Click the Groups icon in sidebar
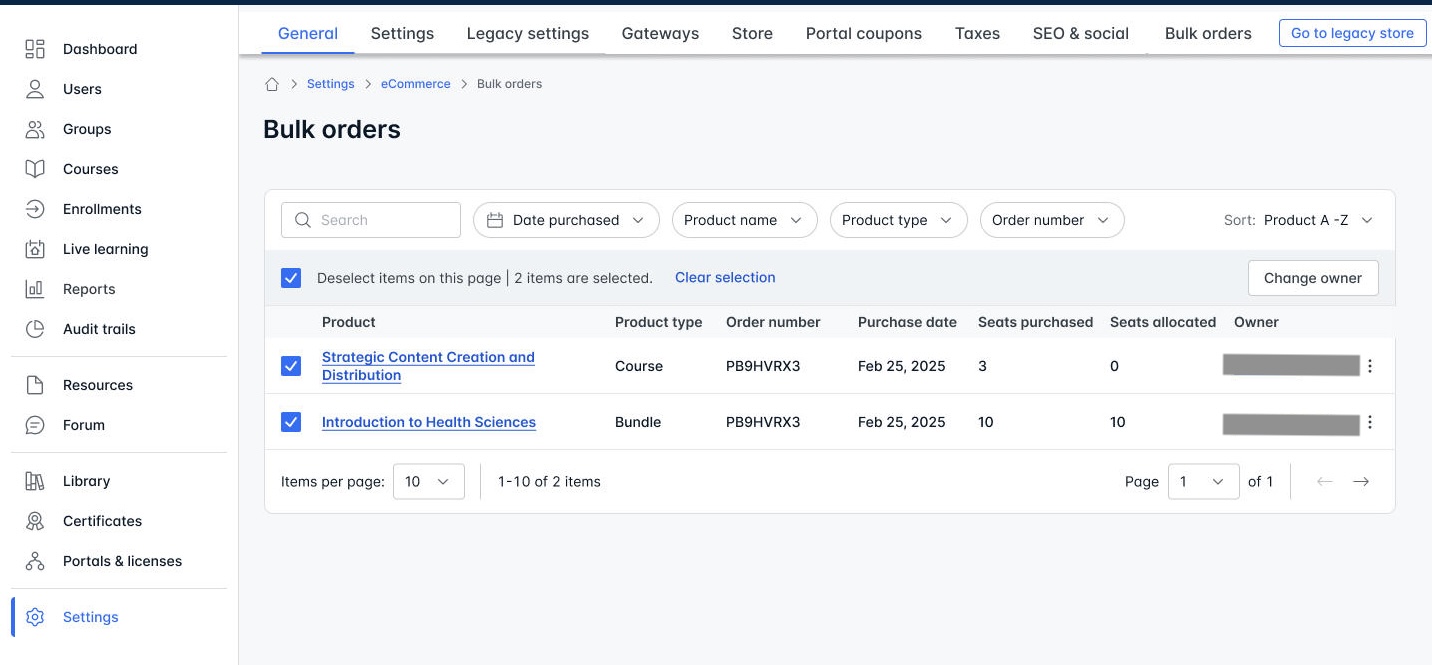This screenshot has width=1432, height=665. (x=35, y=129)
